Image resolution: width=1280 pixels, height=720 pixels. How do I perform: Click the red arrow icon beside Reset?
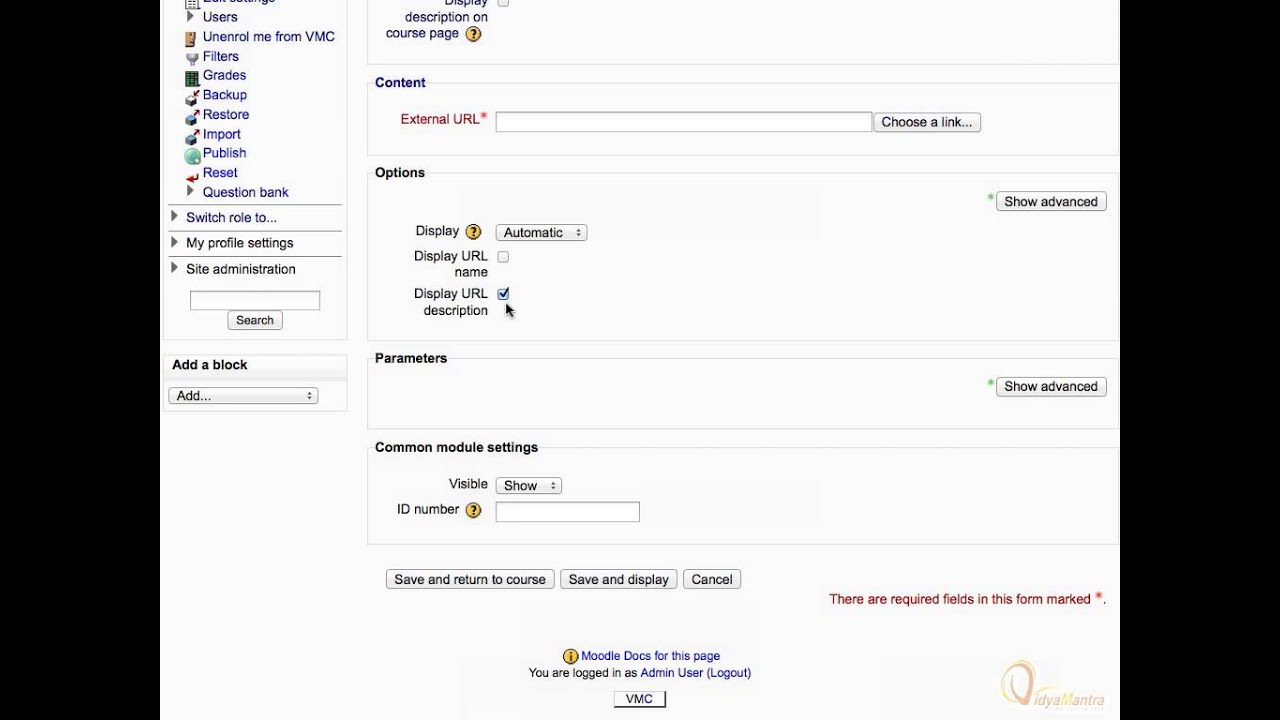click(192, 175)
